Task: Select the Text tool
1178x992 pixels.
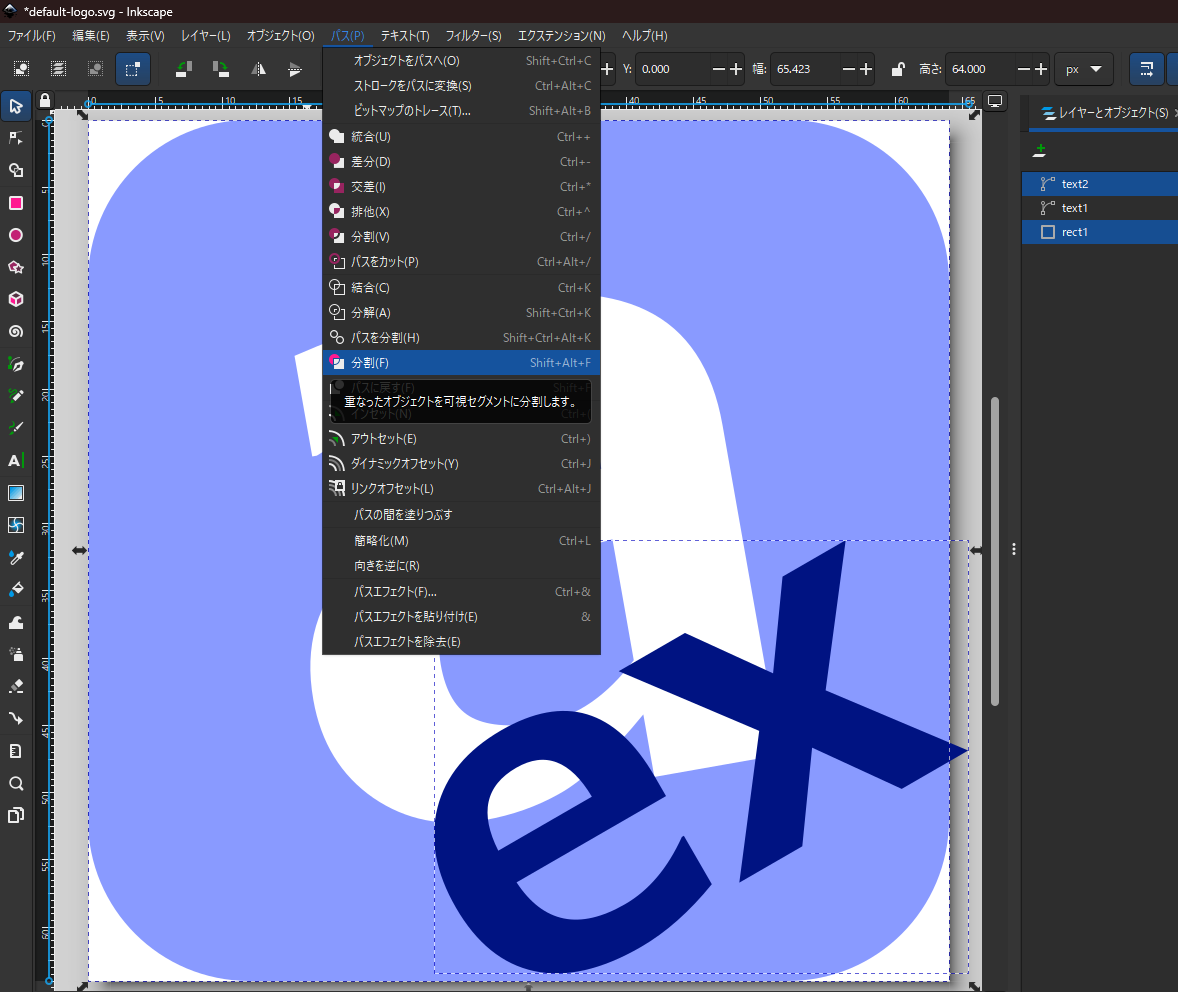Action: point(16,460)
